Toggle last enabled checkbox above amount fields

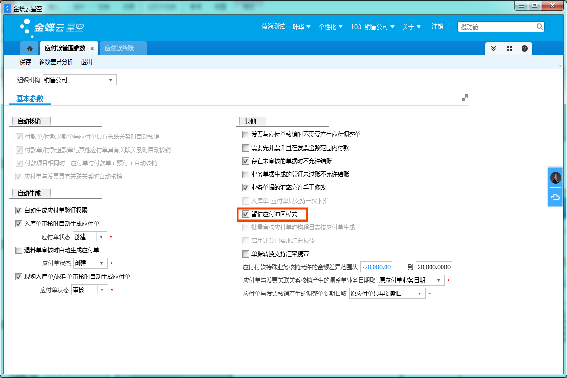[245, 254]
